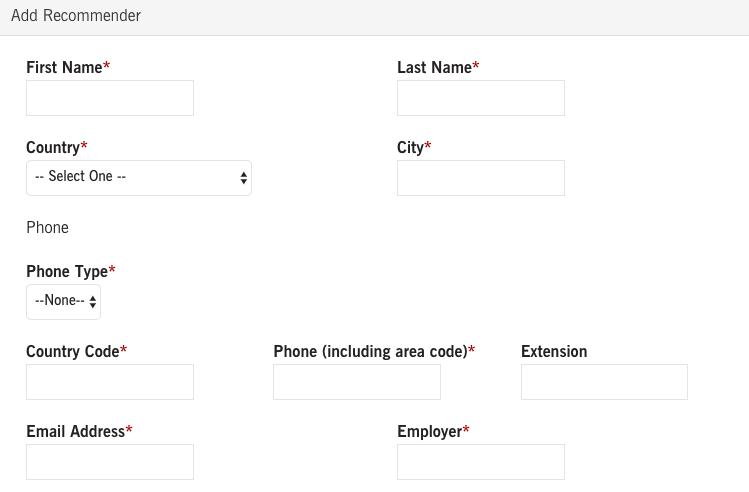Focus the City input field

pos(481,178)
